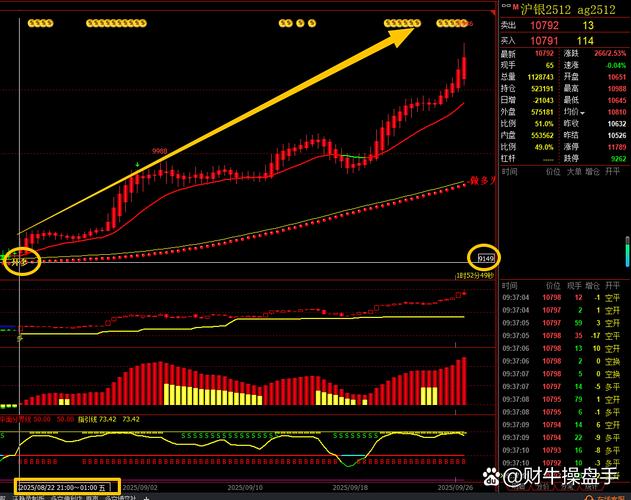Click the 买入 price 10791 row

click(x=562, y=39)
